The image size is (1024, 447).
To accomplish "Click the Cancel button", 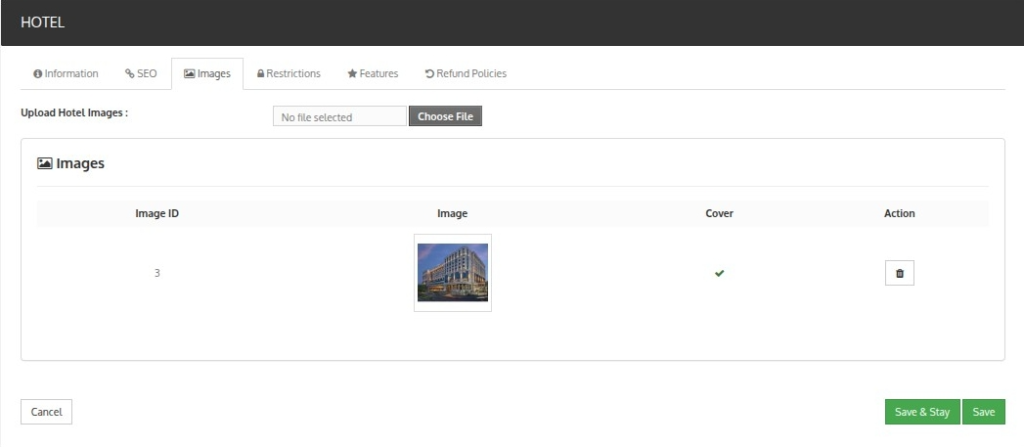I will click(x=46, y=412).
